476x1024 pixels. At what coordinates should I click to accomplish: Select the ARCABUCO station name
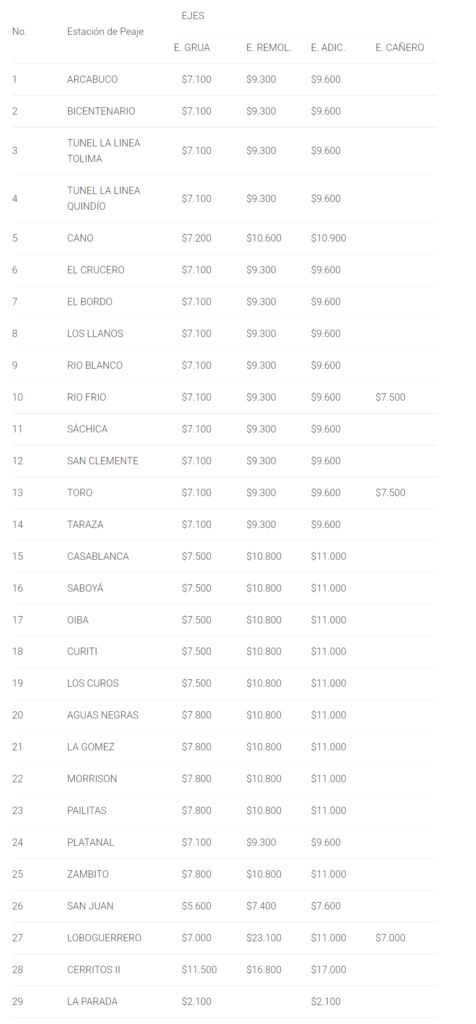point(92,79)
